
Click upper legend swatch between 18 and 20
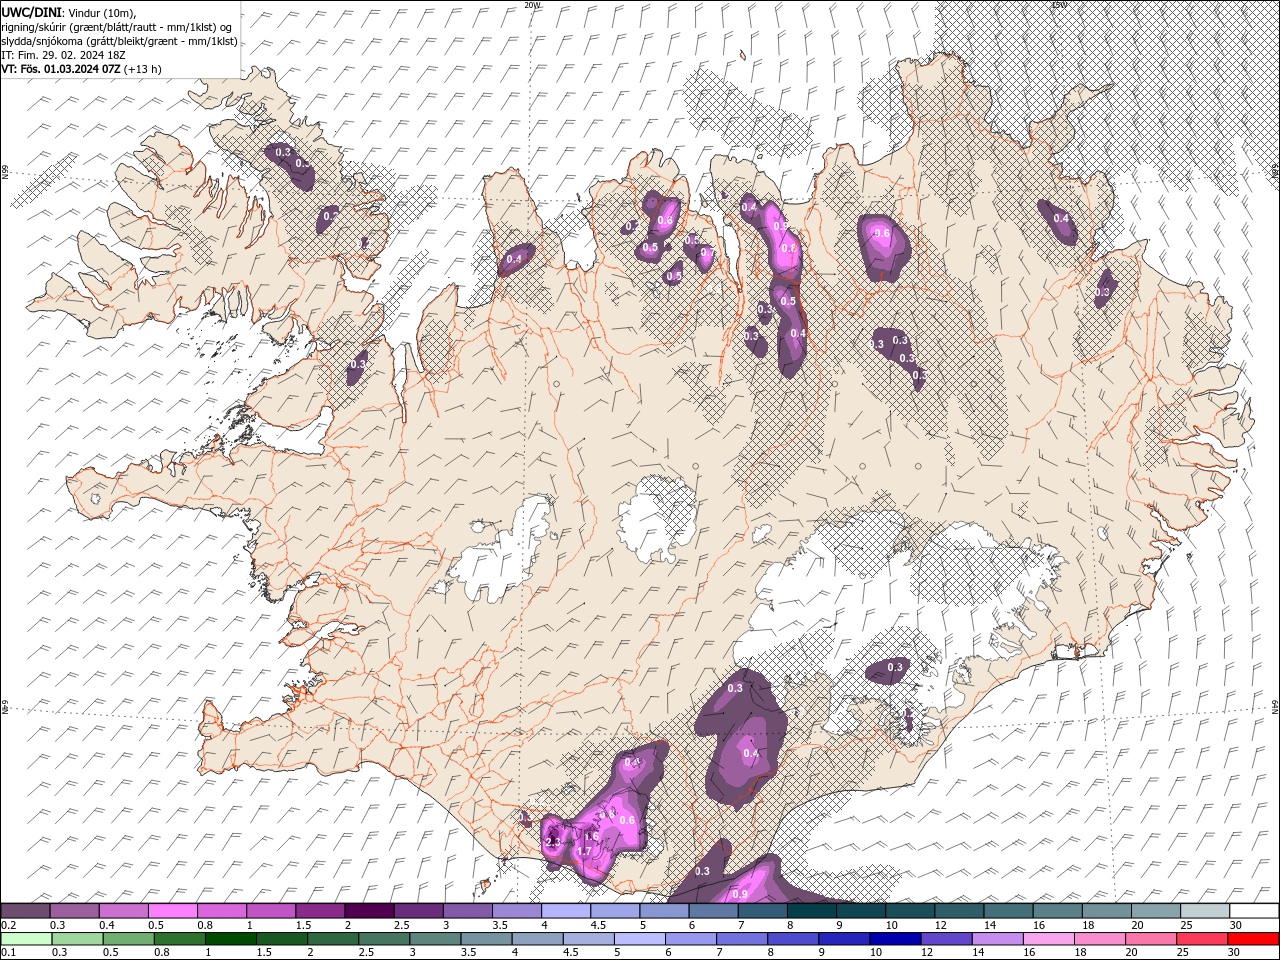[x=1106, y=911]
